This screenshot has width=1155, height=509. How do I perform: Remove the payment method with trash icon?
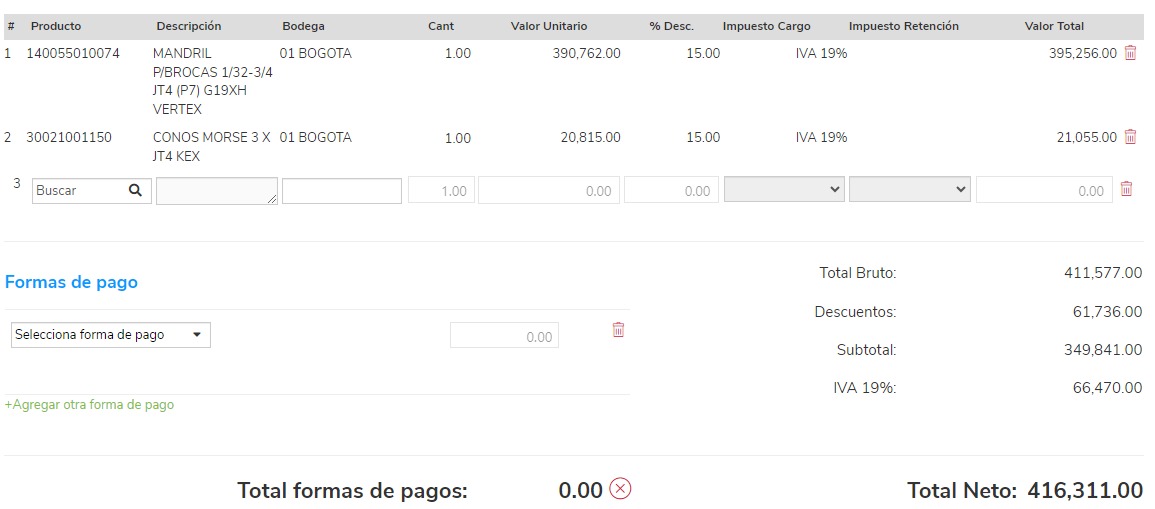click(x=618, y=330)
